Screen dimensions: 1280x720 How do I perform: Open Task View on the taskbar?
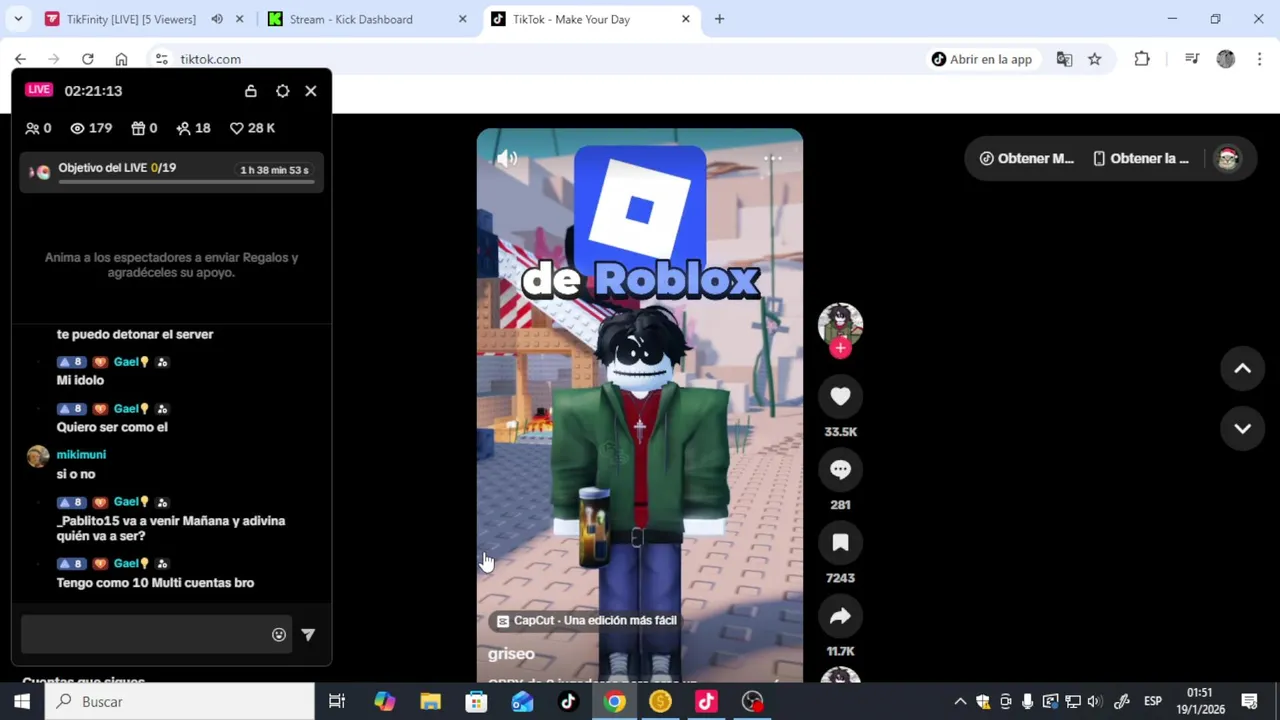click(x=337, y=701)
